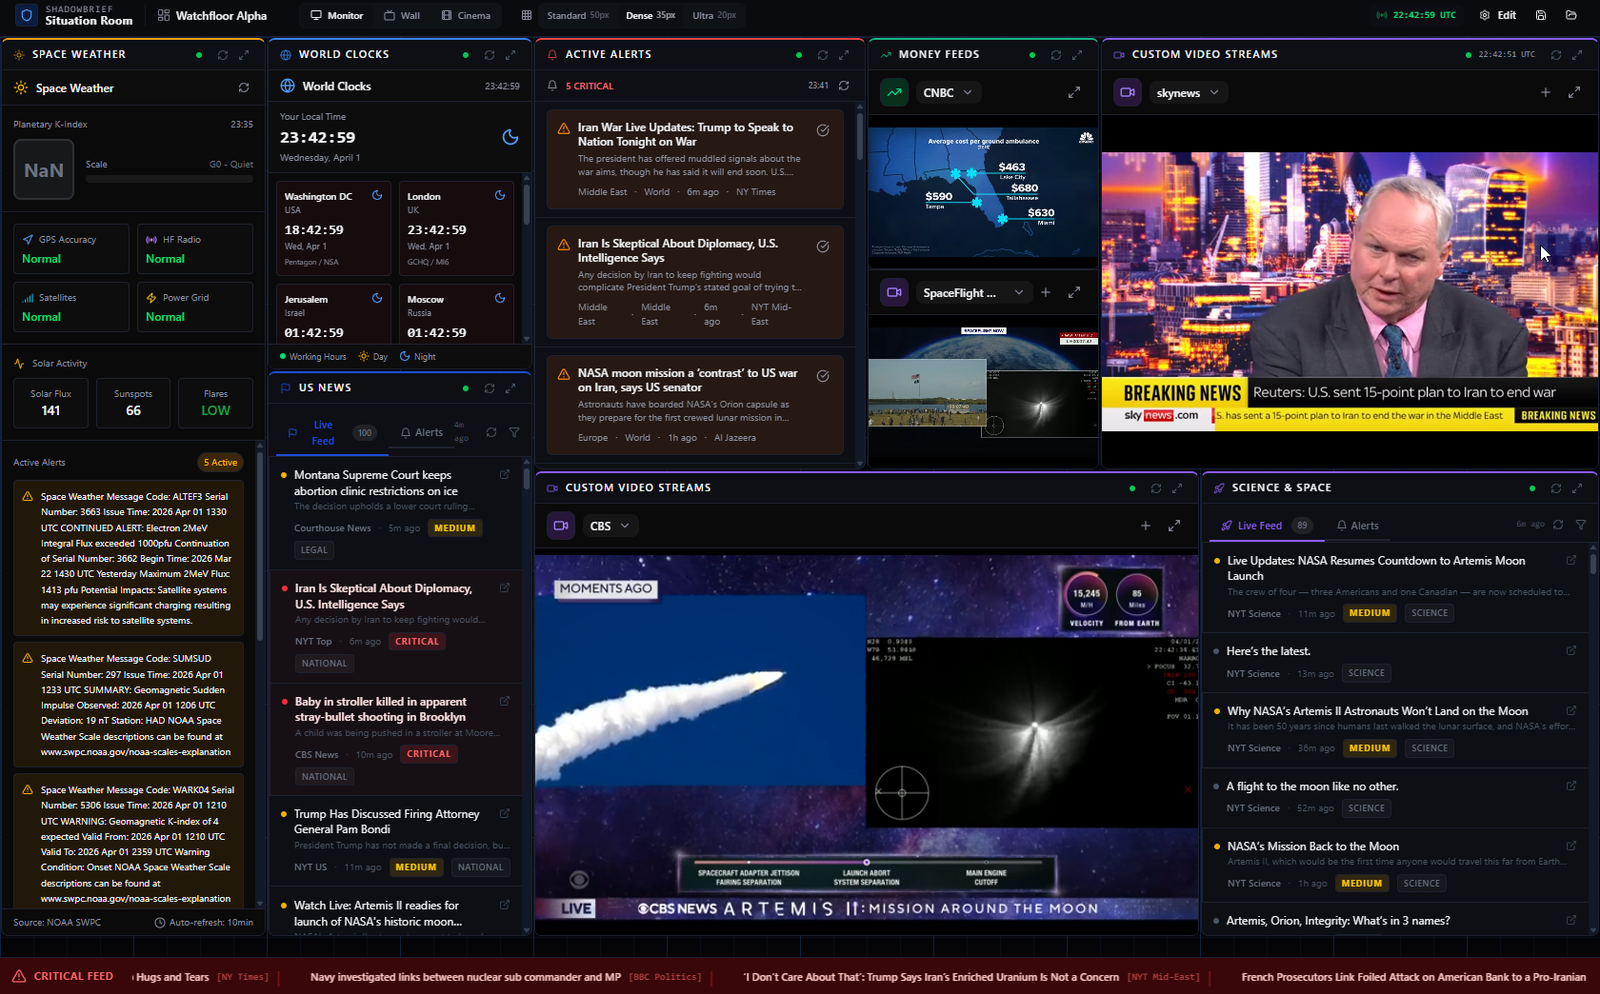Add a stream next to SpaceFlight selector

1045,293
